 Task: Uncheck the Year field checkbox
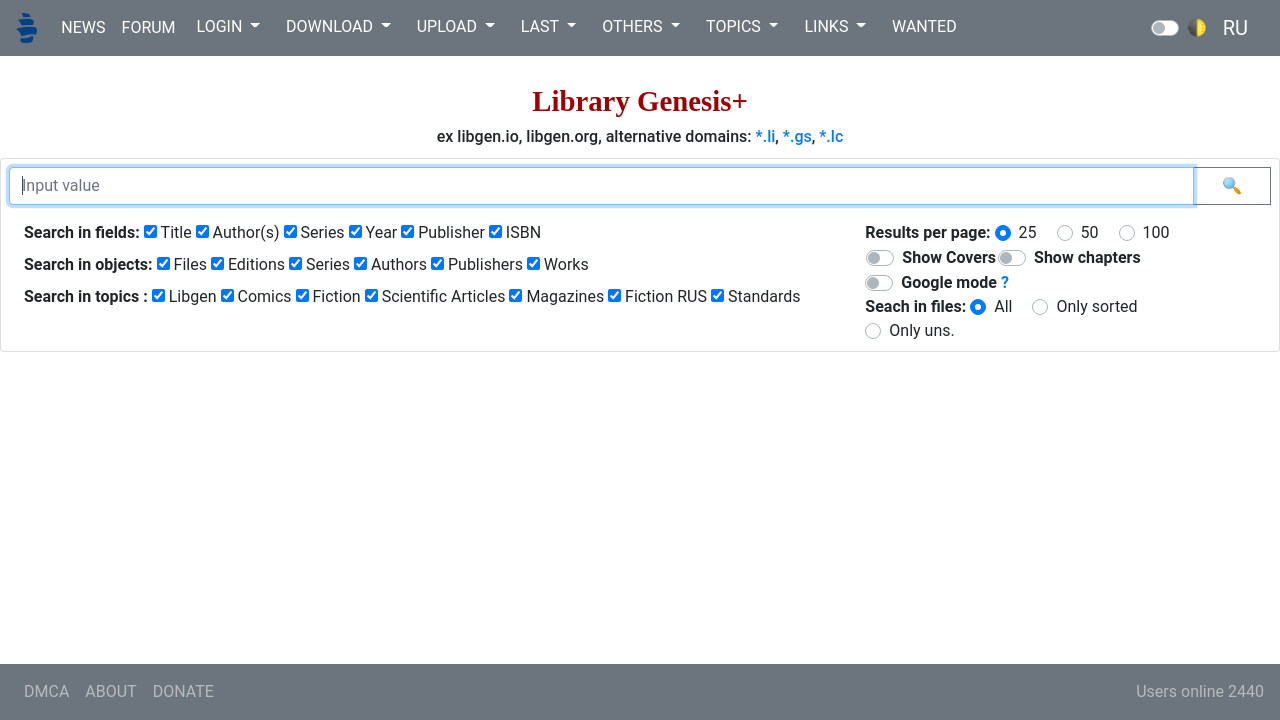point(355,232)
